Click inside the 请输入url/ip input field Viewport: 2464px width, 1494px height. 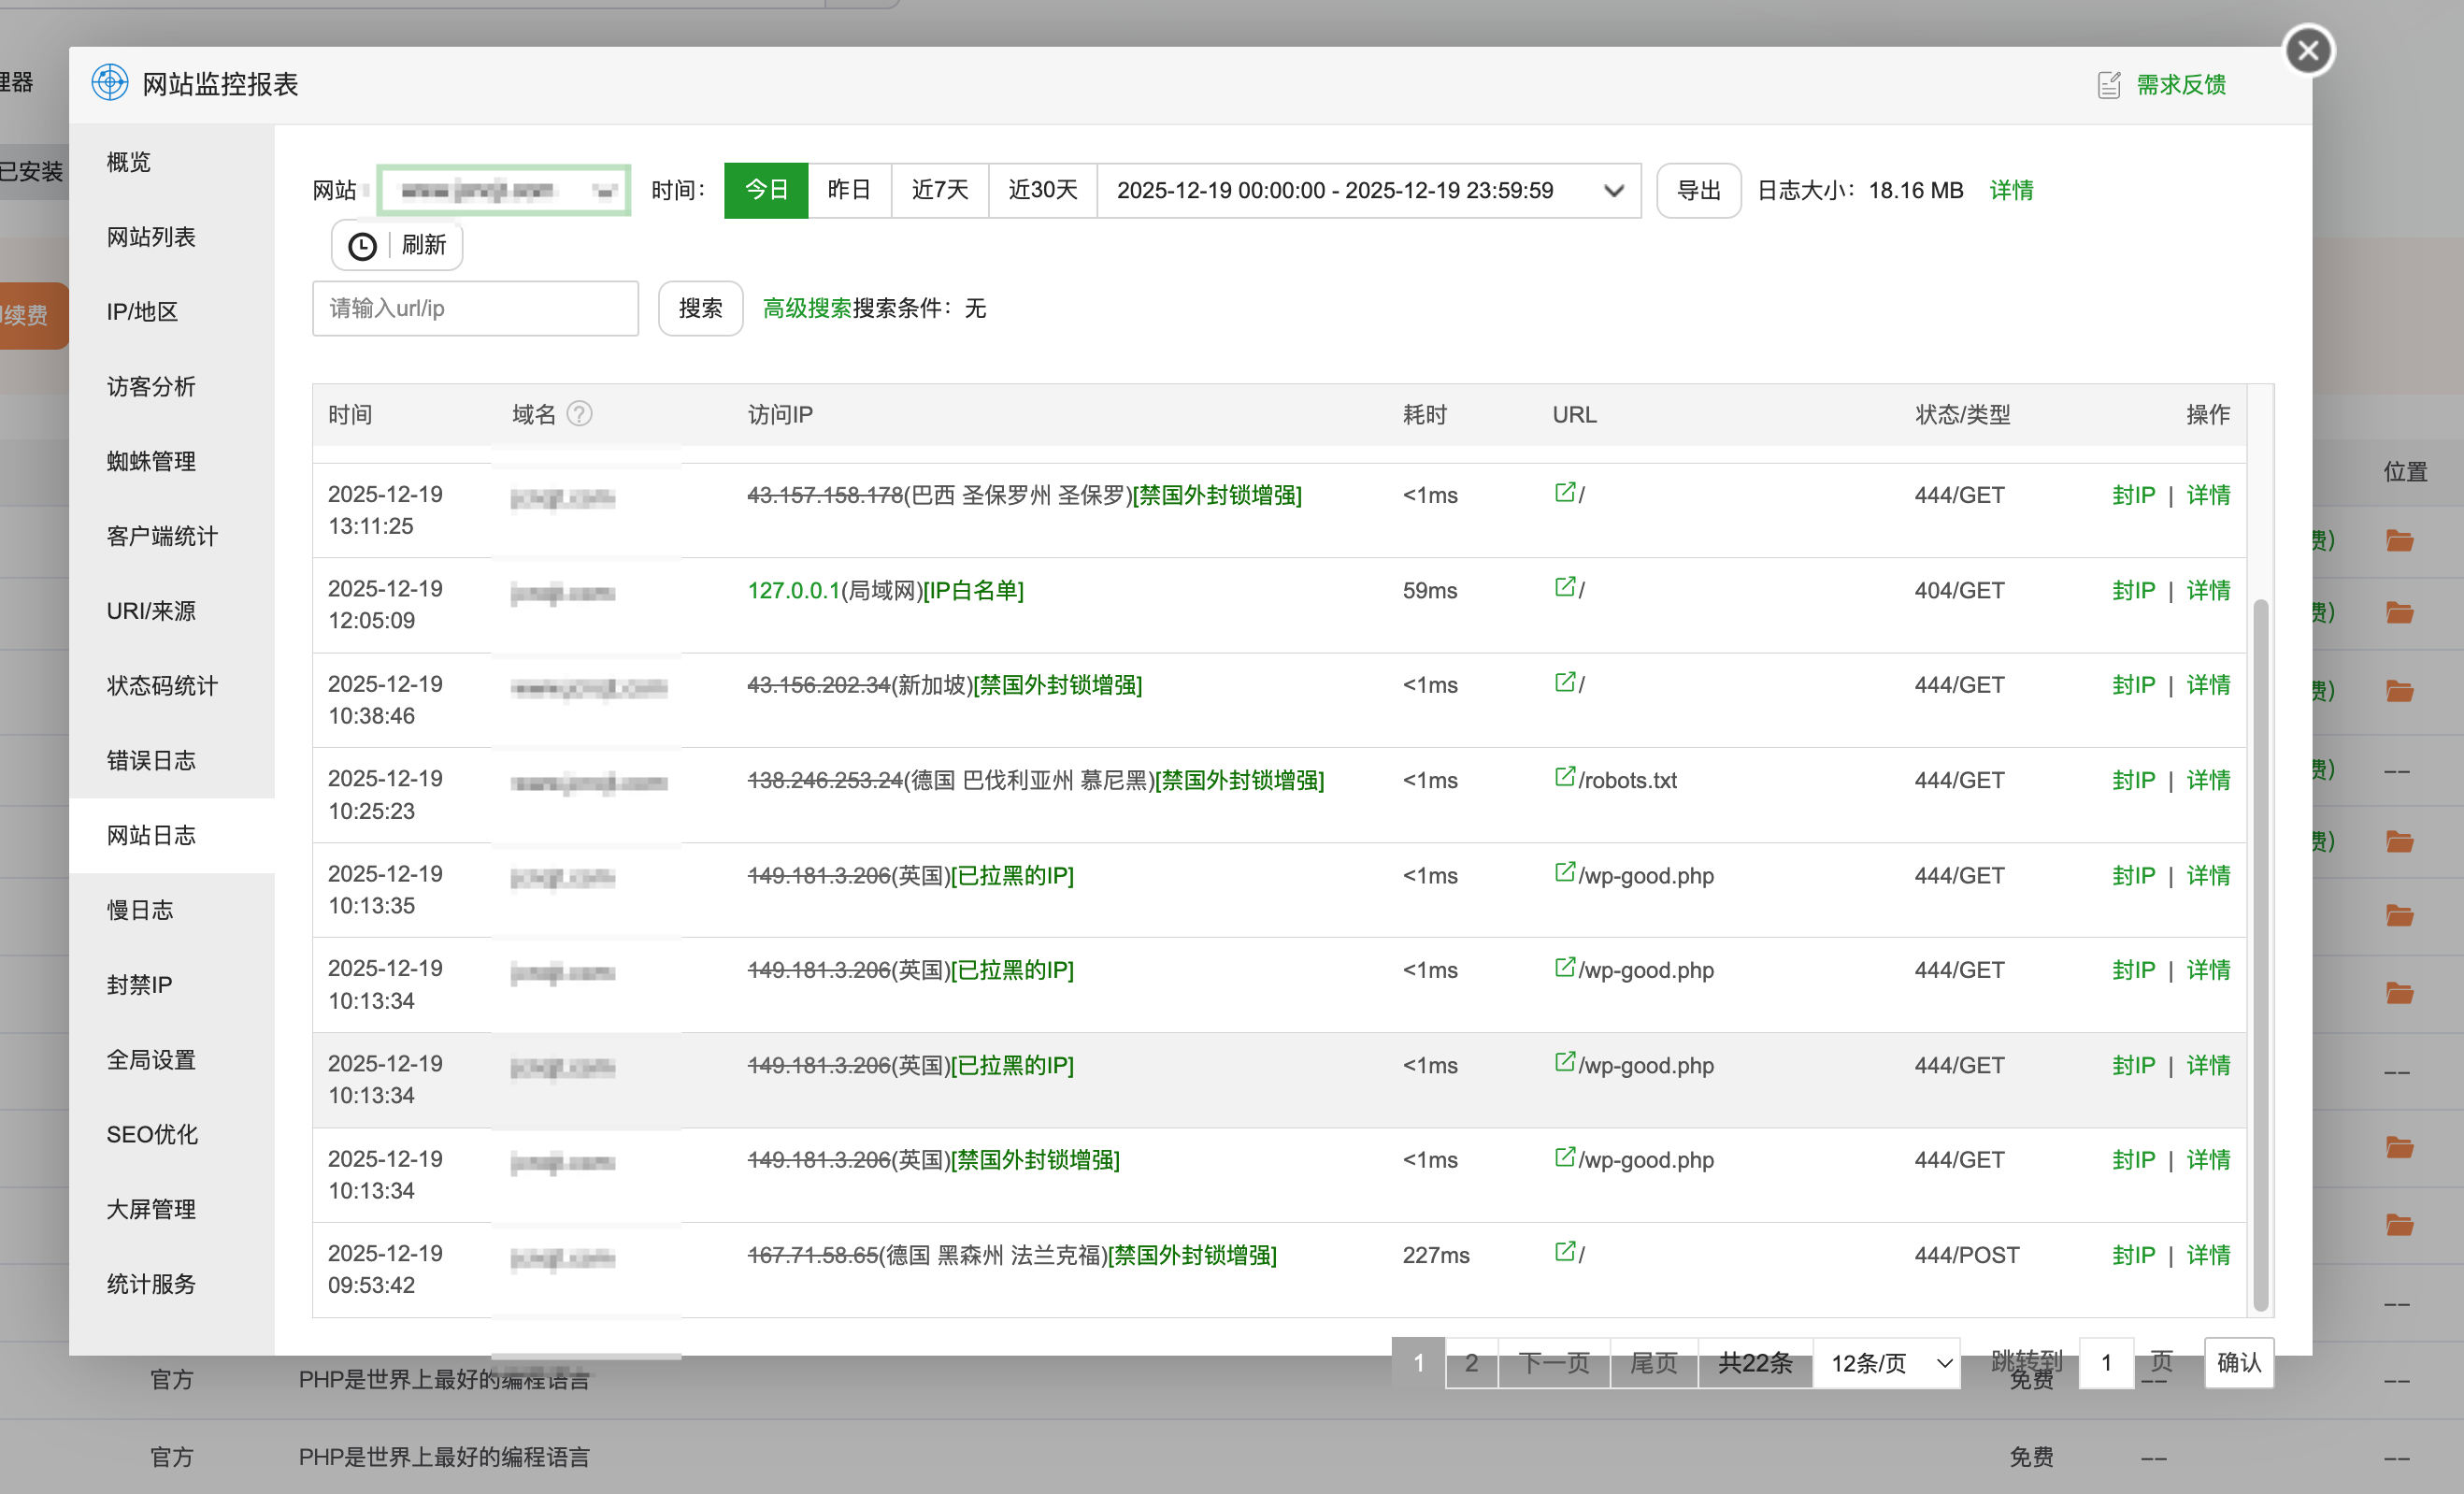pos(475,308)
